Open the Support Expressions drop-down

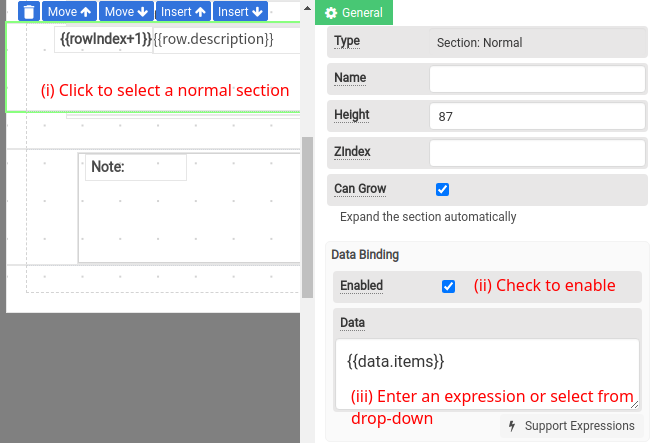pyautogui.click(x=572, y=426)
